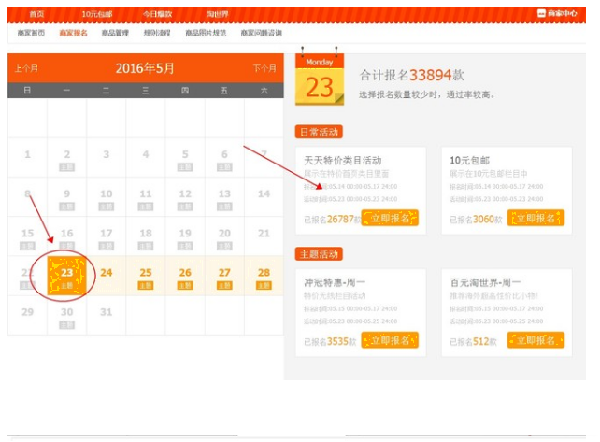Open 10元包邮 in the top navigation

pos(97,14)
